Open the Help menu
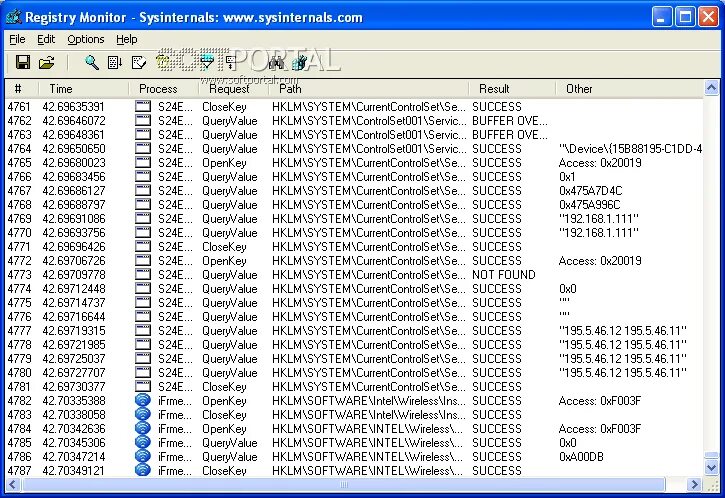 [127, 39]
